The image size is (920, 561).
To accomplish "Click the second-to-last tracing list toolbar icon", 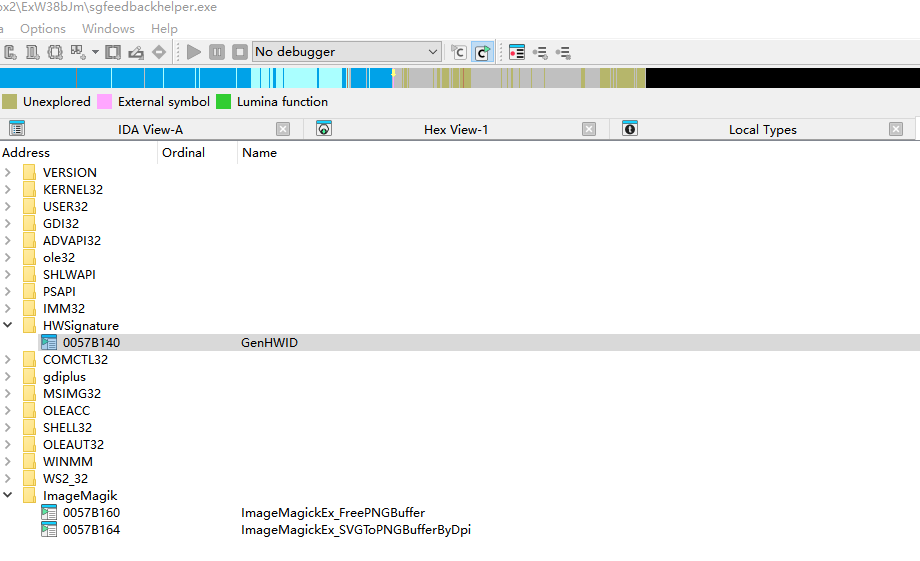I will pyautogui.click(x=540, y=52).
